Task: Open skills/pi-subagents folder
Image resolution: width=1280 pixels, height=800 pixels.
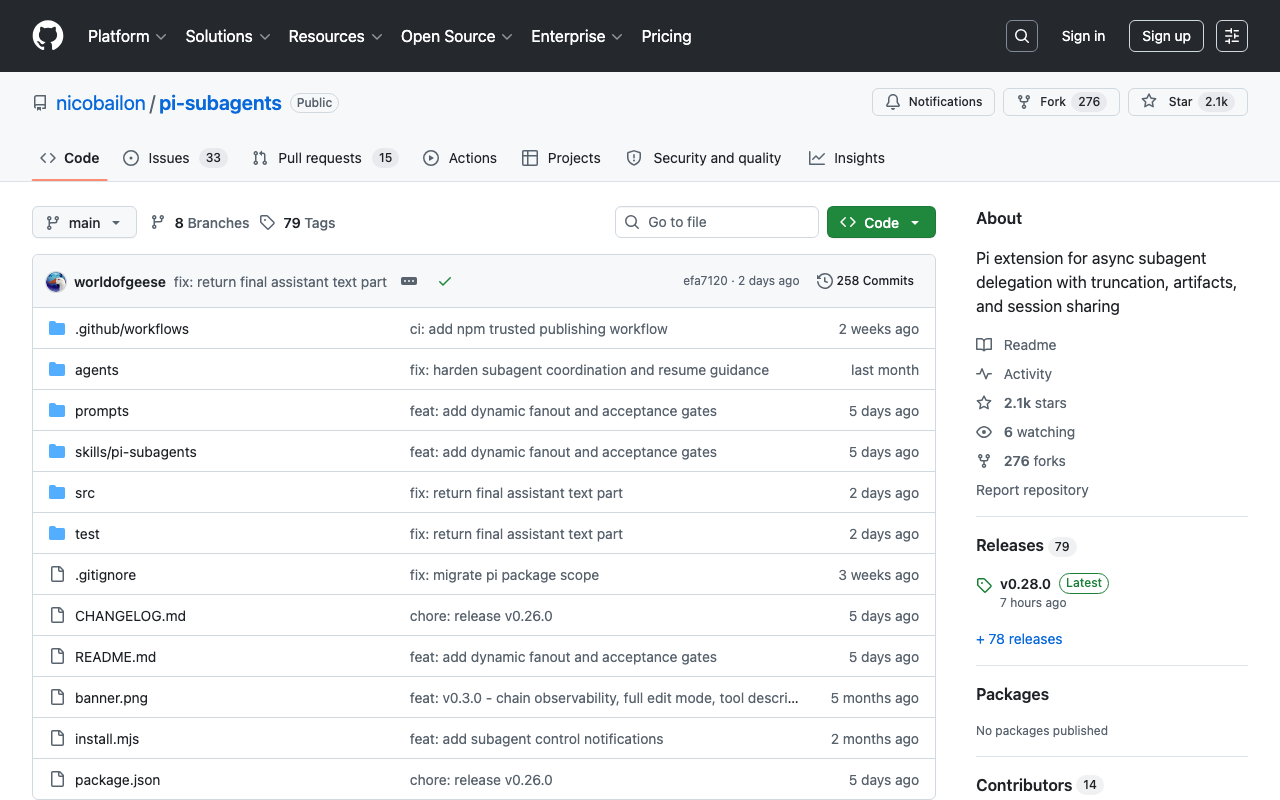Action: coord(136,452)
